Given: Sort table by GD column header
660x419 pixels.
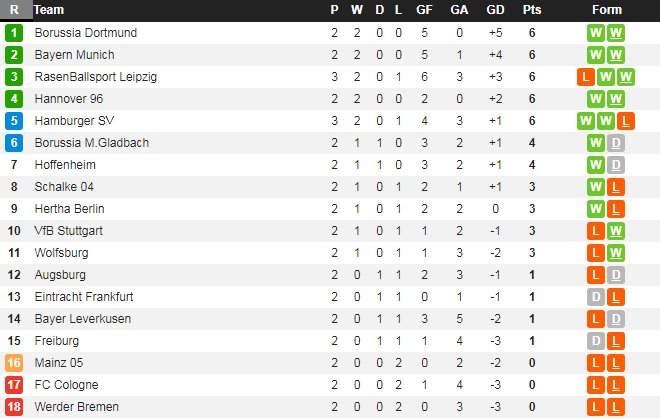Looking at the screenshot, I should point(495,10).
